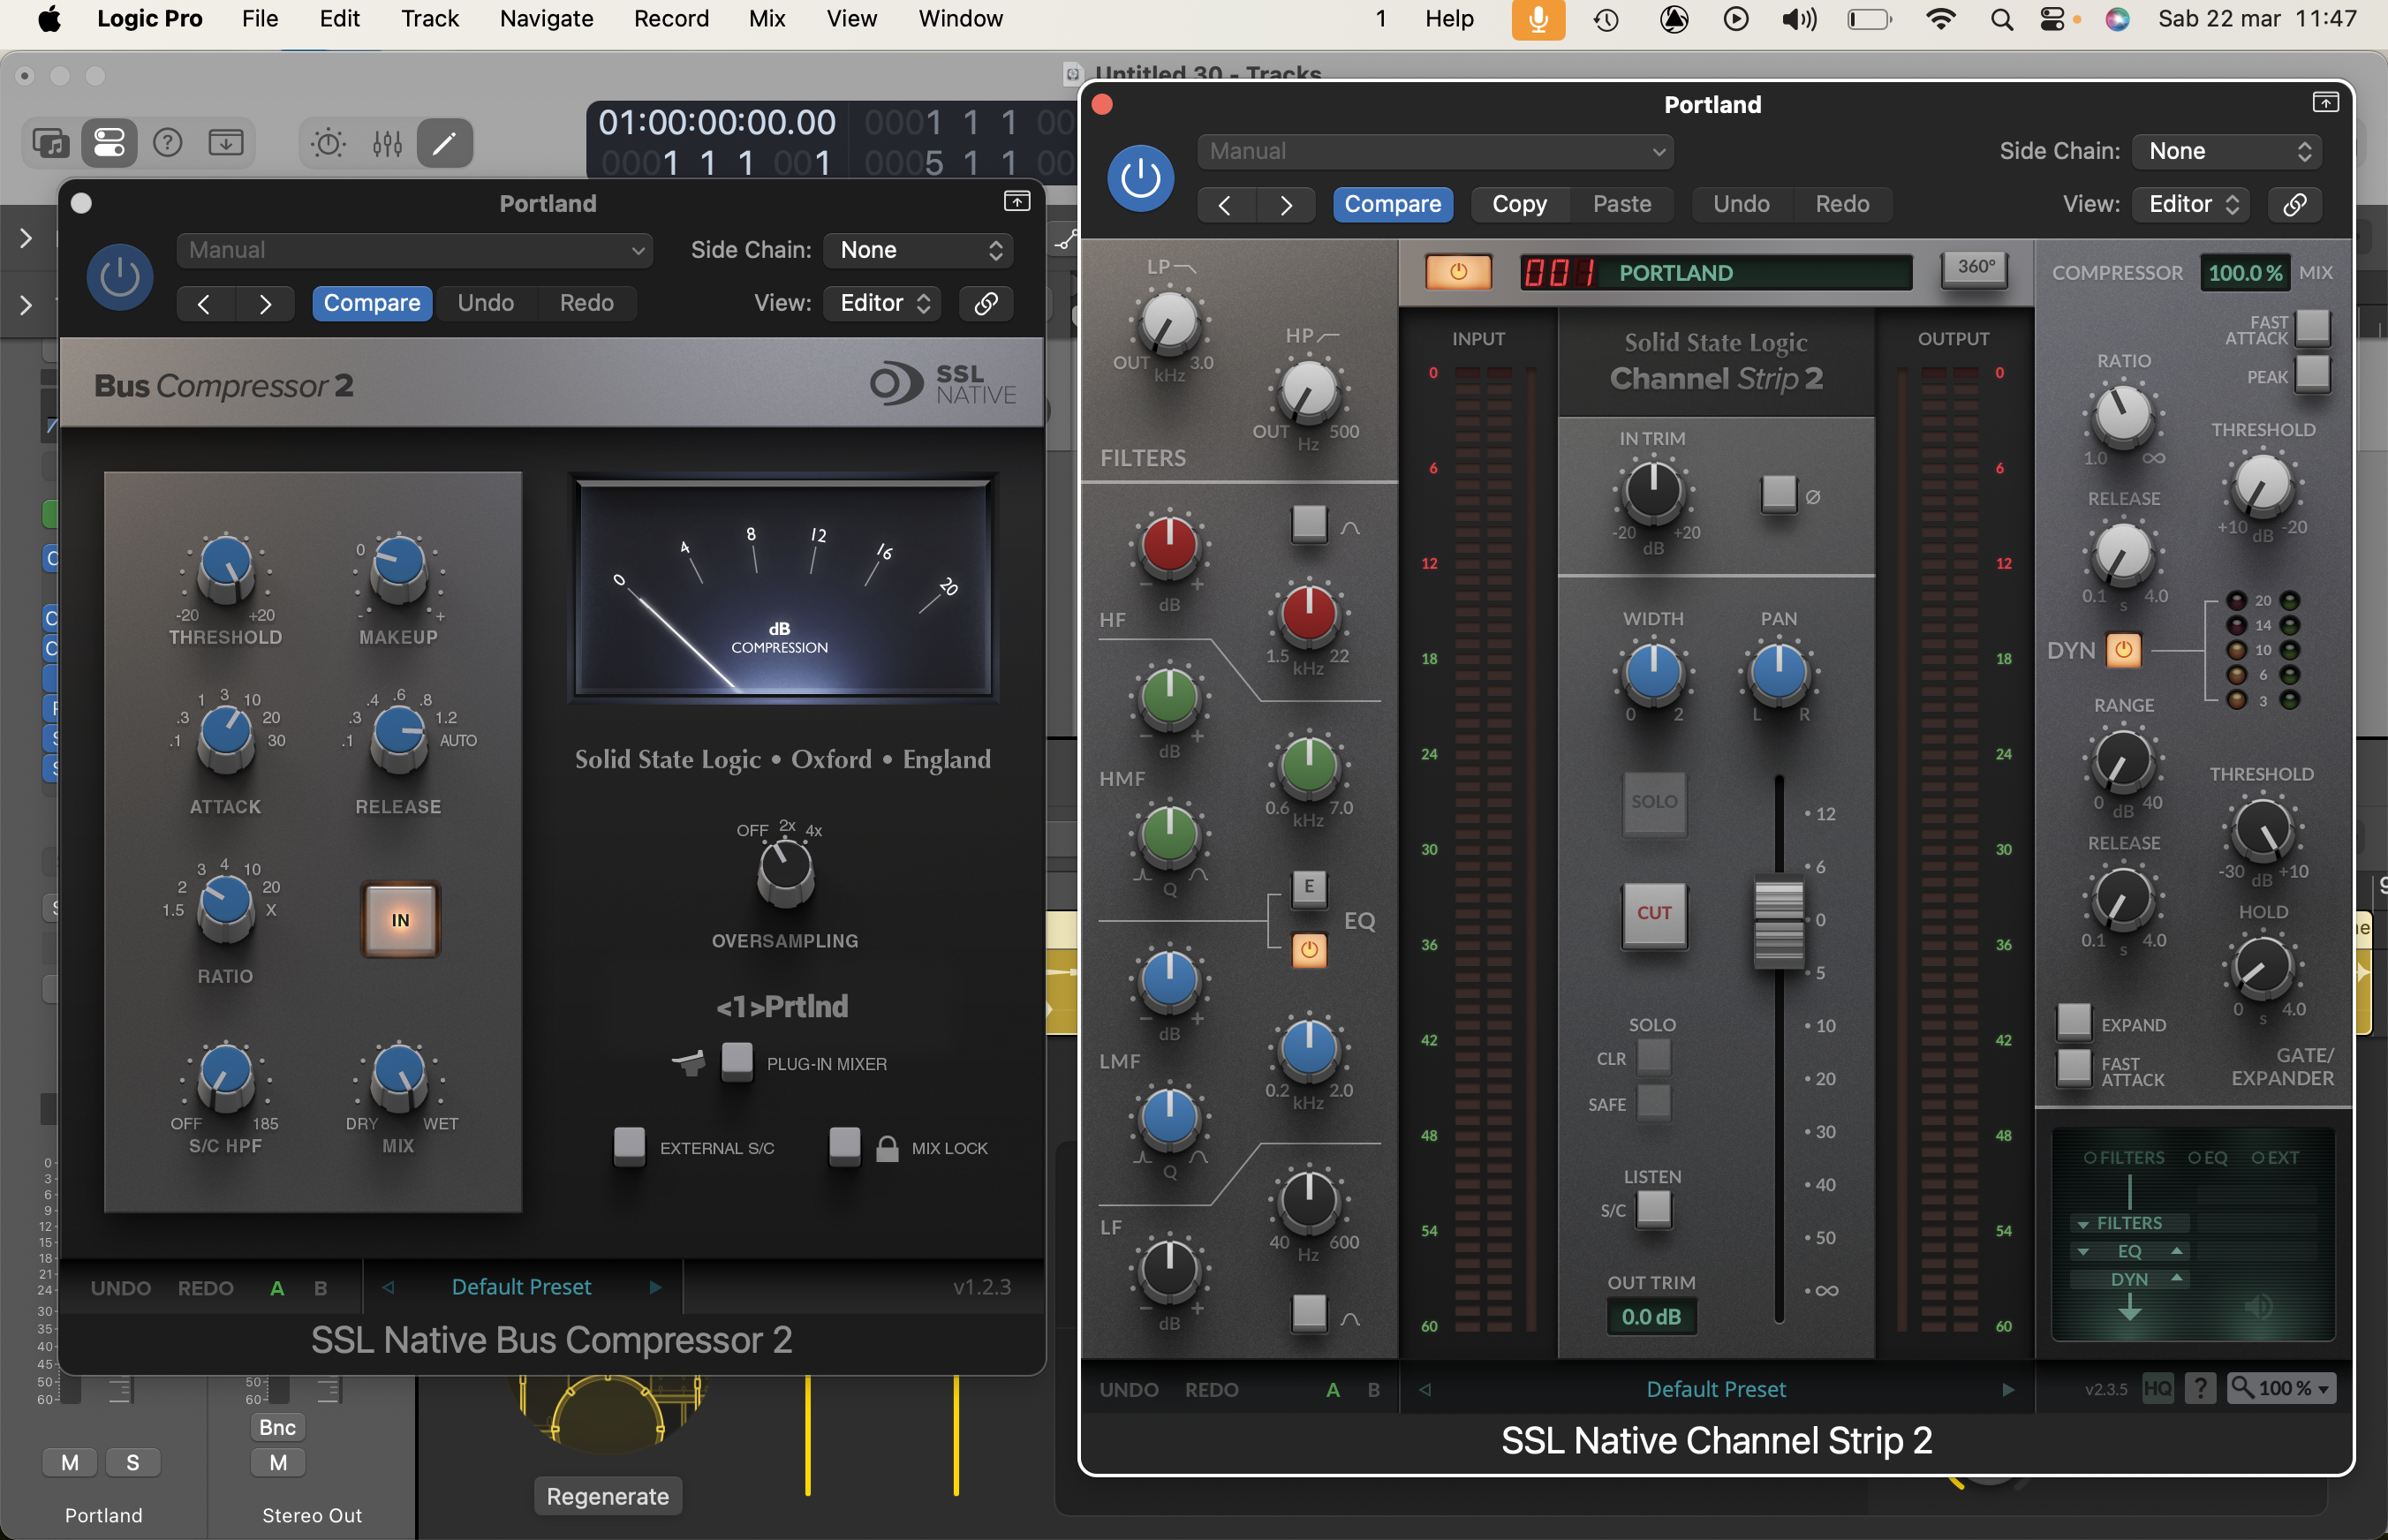The width and height of the screenshot is (2388, 1540).
Task: Go to previous preset in Bus Compressor
Action: click(388, 1287)
